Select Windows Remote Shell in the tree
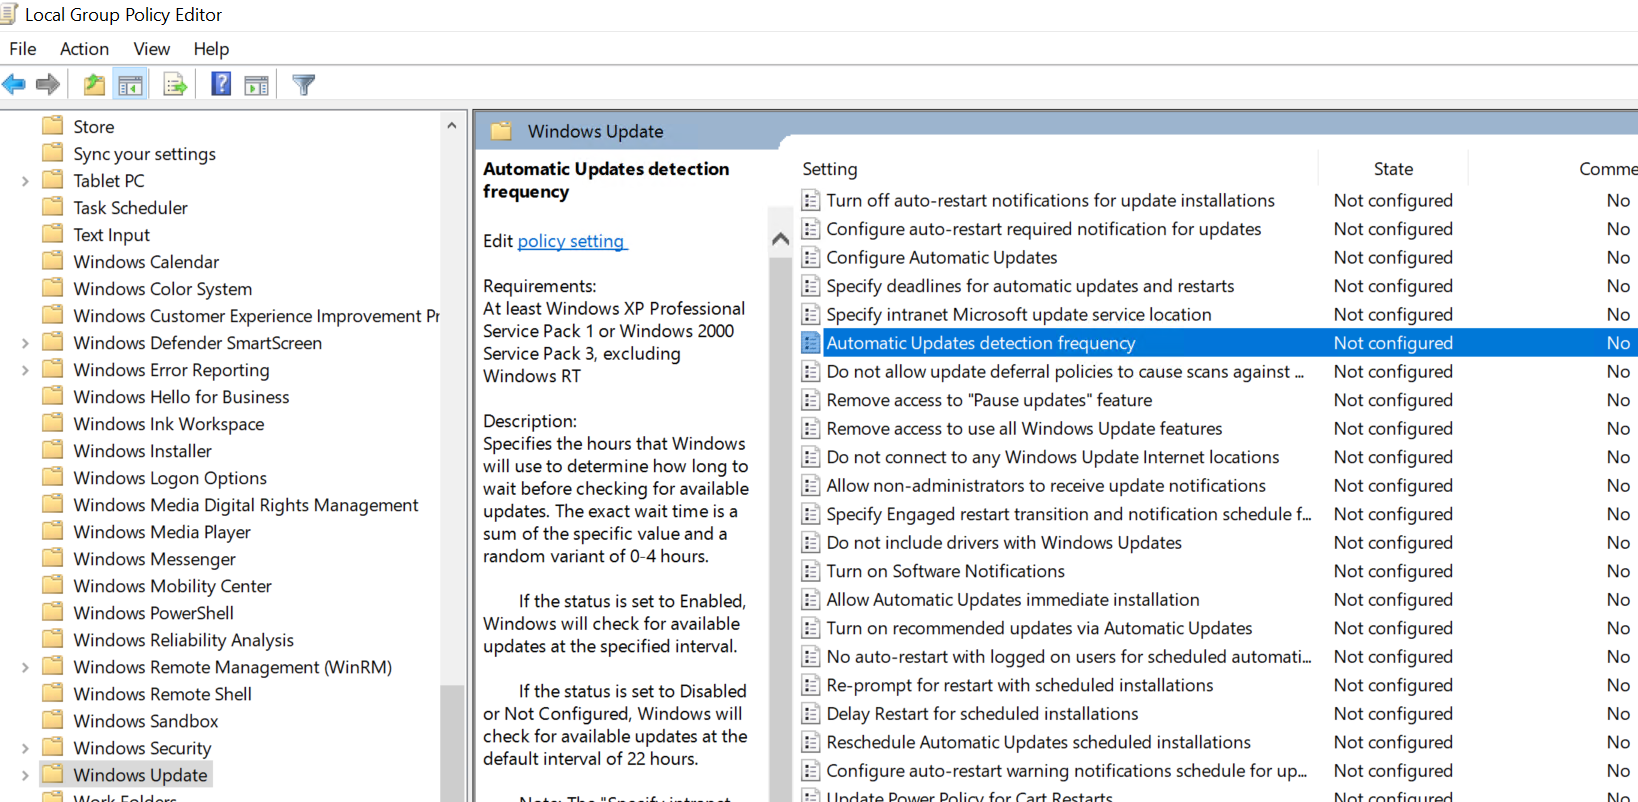The image size is (1638, 802). (162, 694)
